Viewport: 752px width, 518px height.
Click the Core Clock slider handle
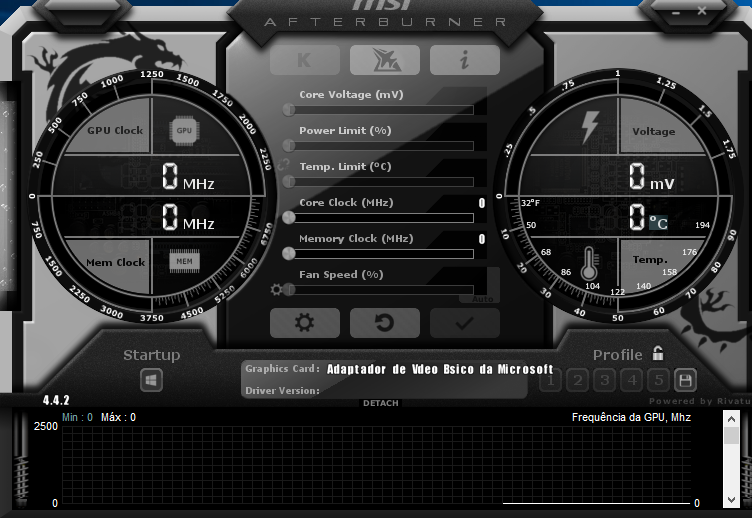click(289, 217)
